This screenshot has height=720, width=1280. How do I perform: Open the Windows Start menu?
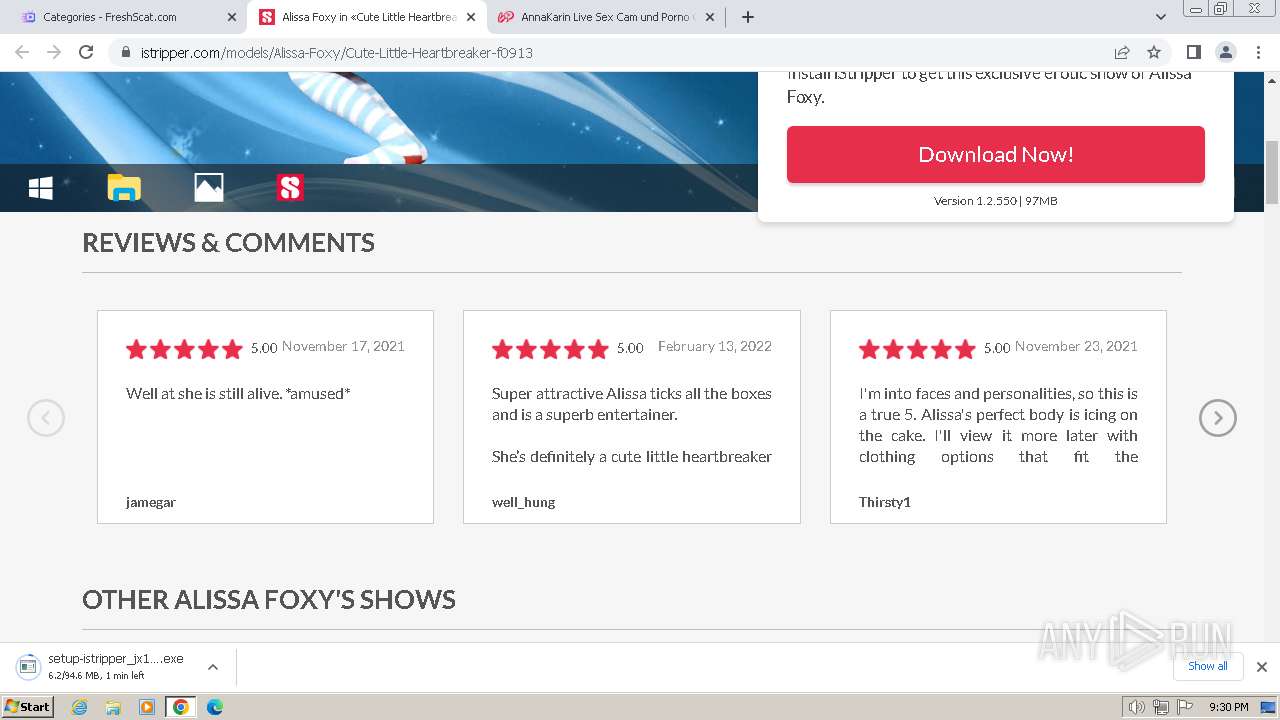pos(28,707)
